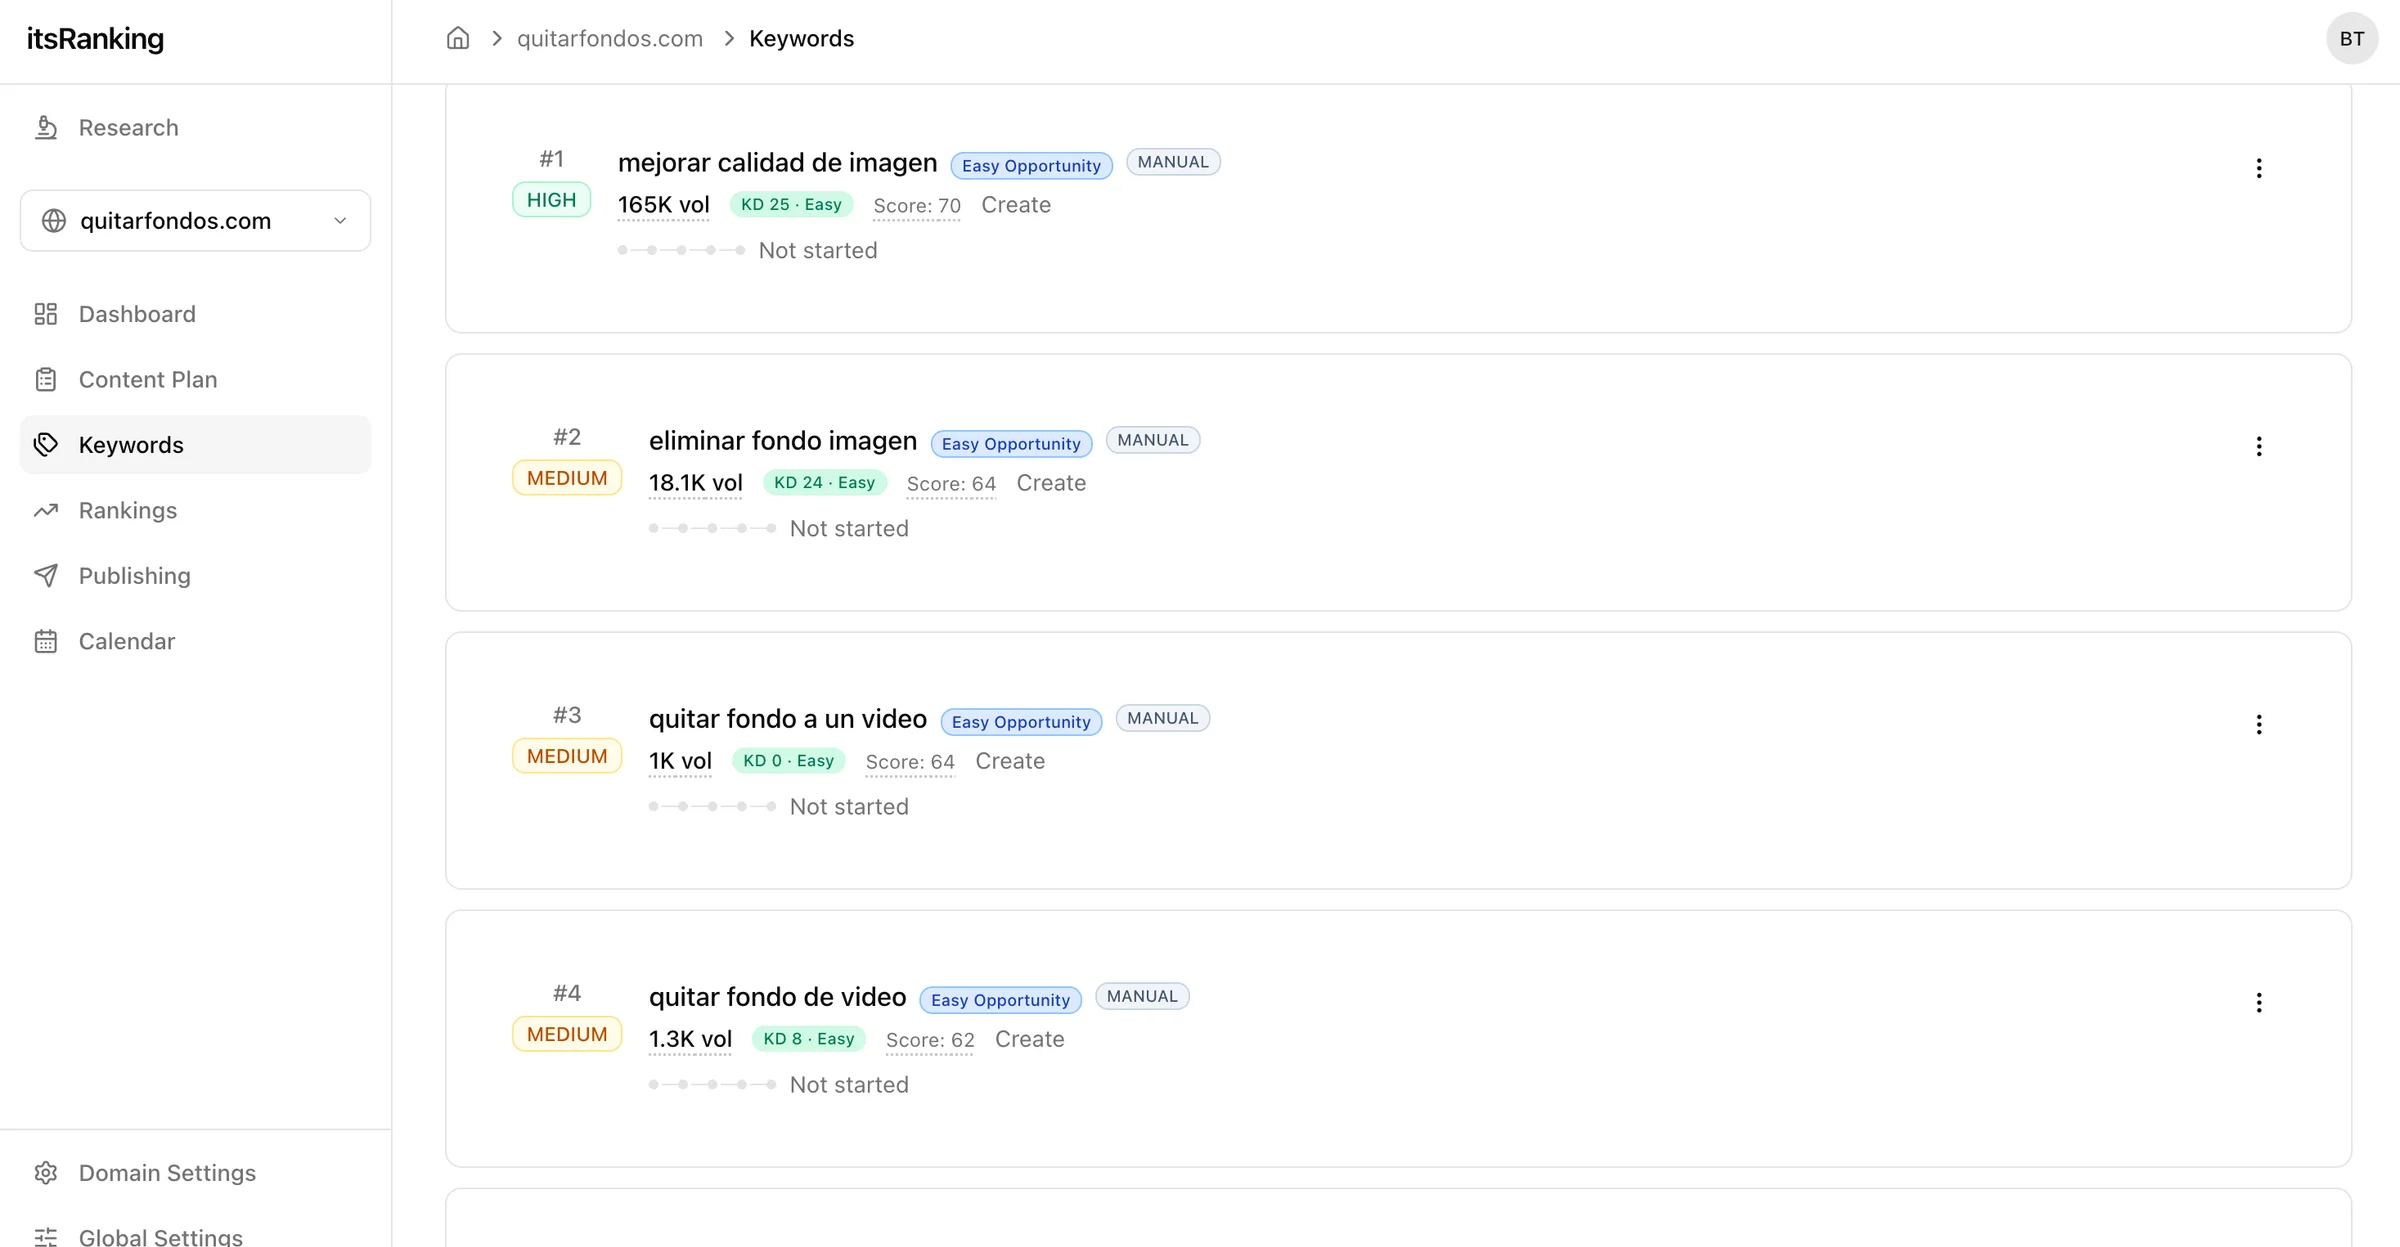Viewport: 2400px width, 1247px height.
Task: Navigate to quitarfondos.com breadcrumb link
Action: (610, 38)
